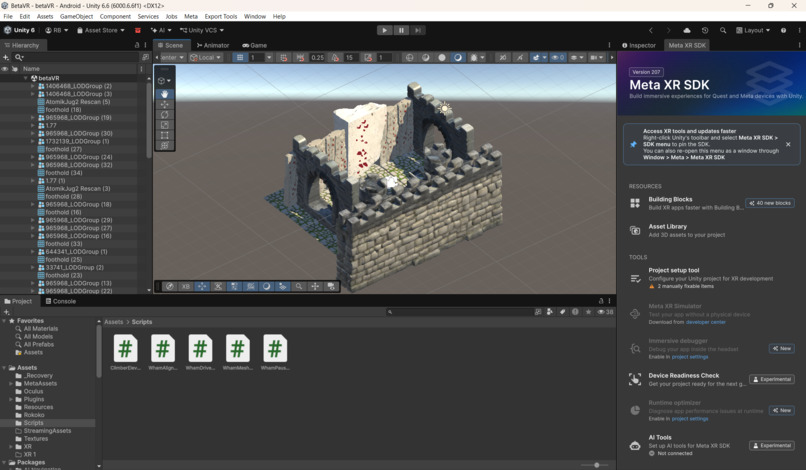Select the Rotate tool in Scene overlay
806x470 pixels.
[x=164, y=115]
